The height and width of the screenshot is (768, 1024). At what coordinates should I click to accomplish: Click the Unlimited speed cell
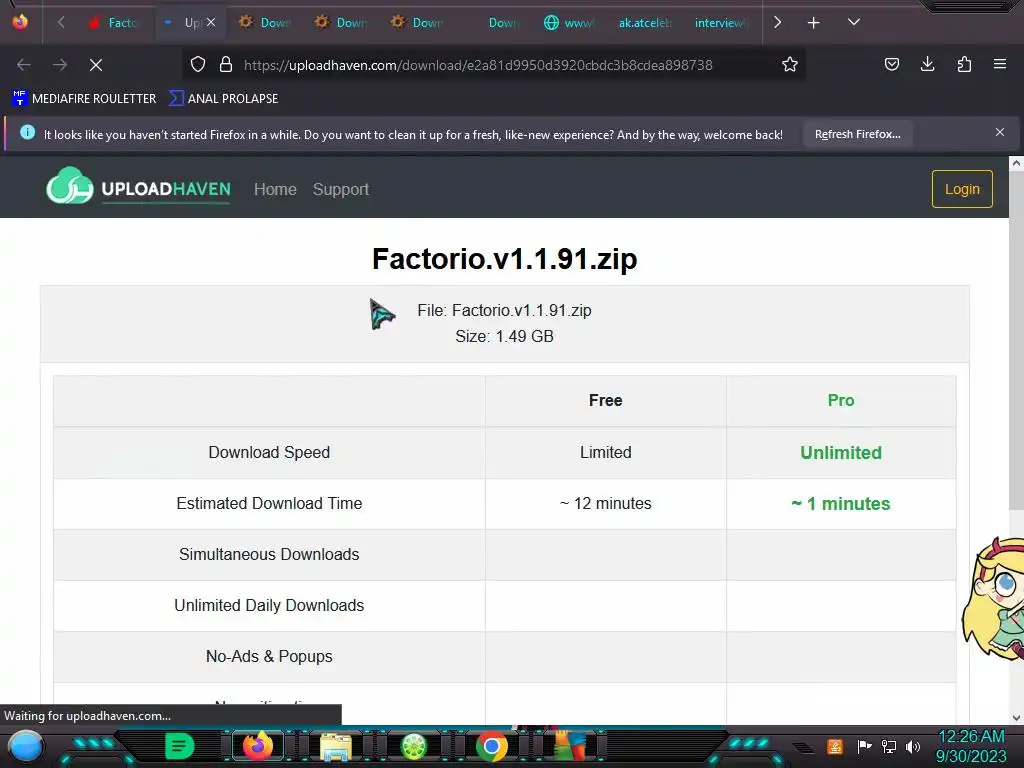pos(840,453)
